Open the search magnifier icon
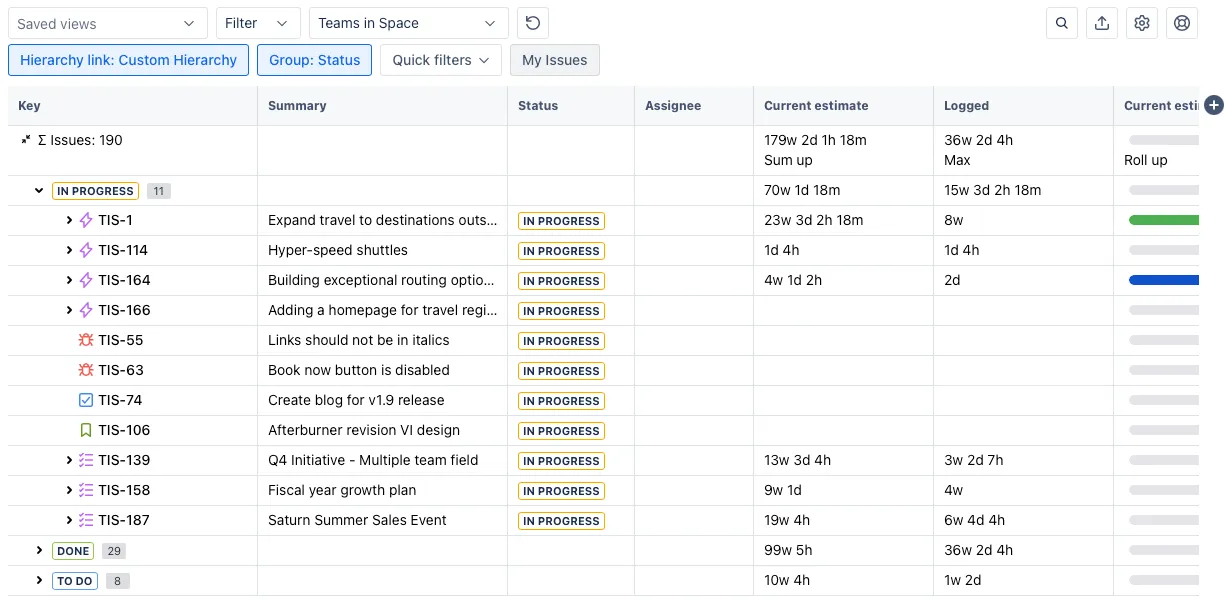The width and height of the screenshot is (1227, 609). coord(1062,23)
